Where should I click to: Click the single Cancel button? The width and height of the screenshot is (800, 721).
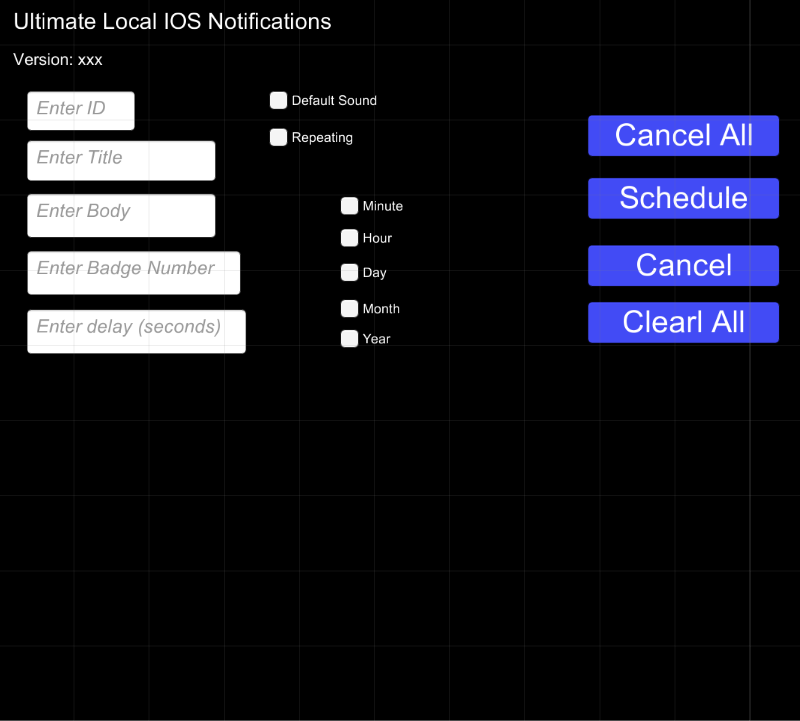pos(683,266)
